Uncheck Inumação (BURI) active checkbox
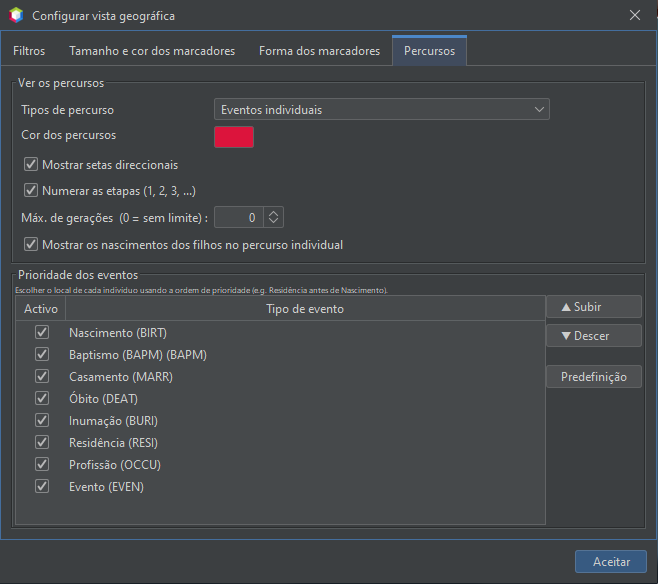This screenshot has height=584, width=658. (x=42, y=420)
